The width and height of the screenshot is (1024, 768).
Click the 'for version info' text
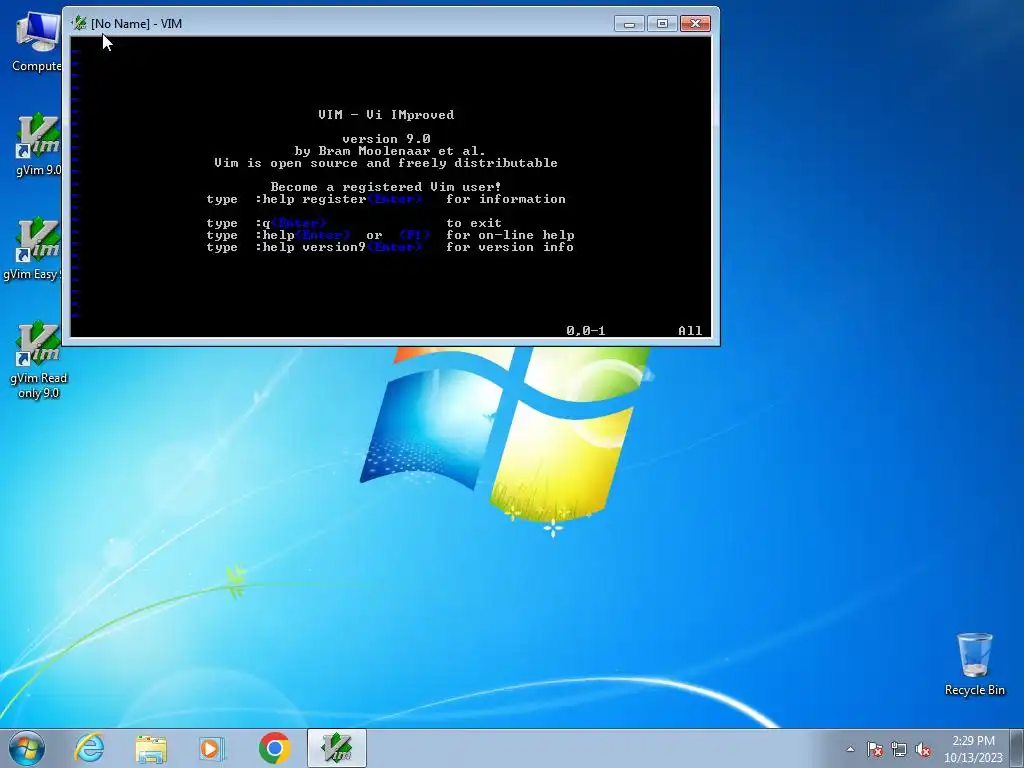coord(510,247)
